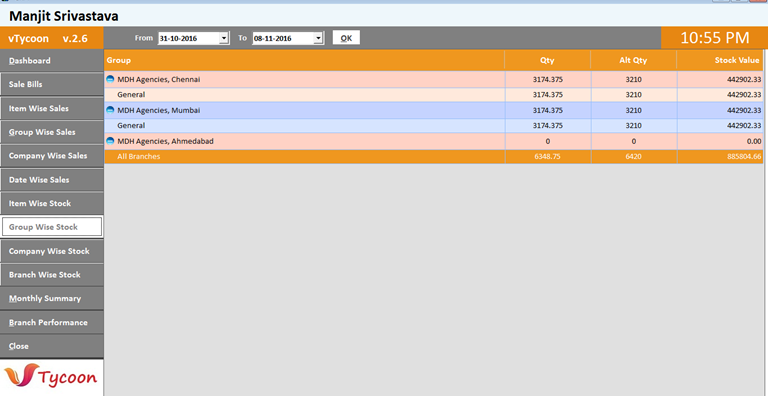The height and width of the screenshot is (396, 768).
Task: View Date Wise Sales
Action: [x=51, y=180]
